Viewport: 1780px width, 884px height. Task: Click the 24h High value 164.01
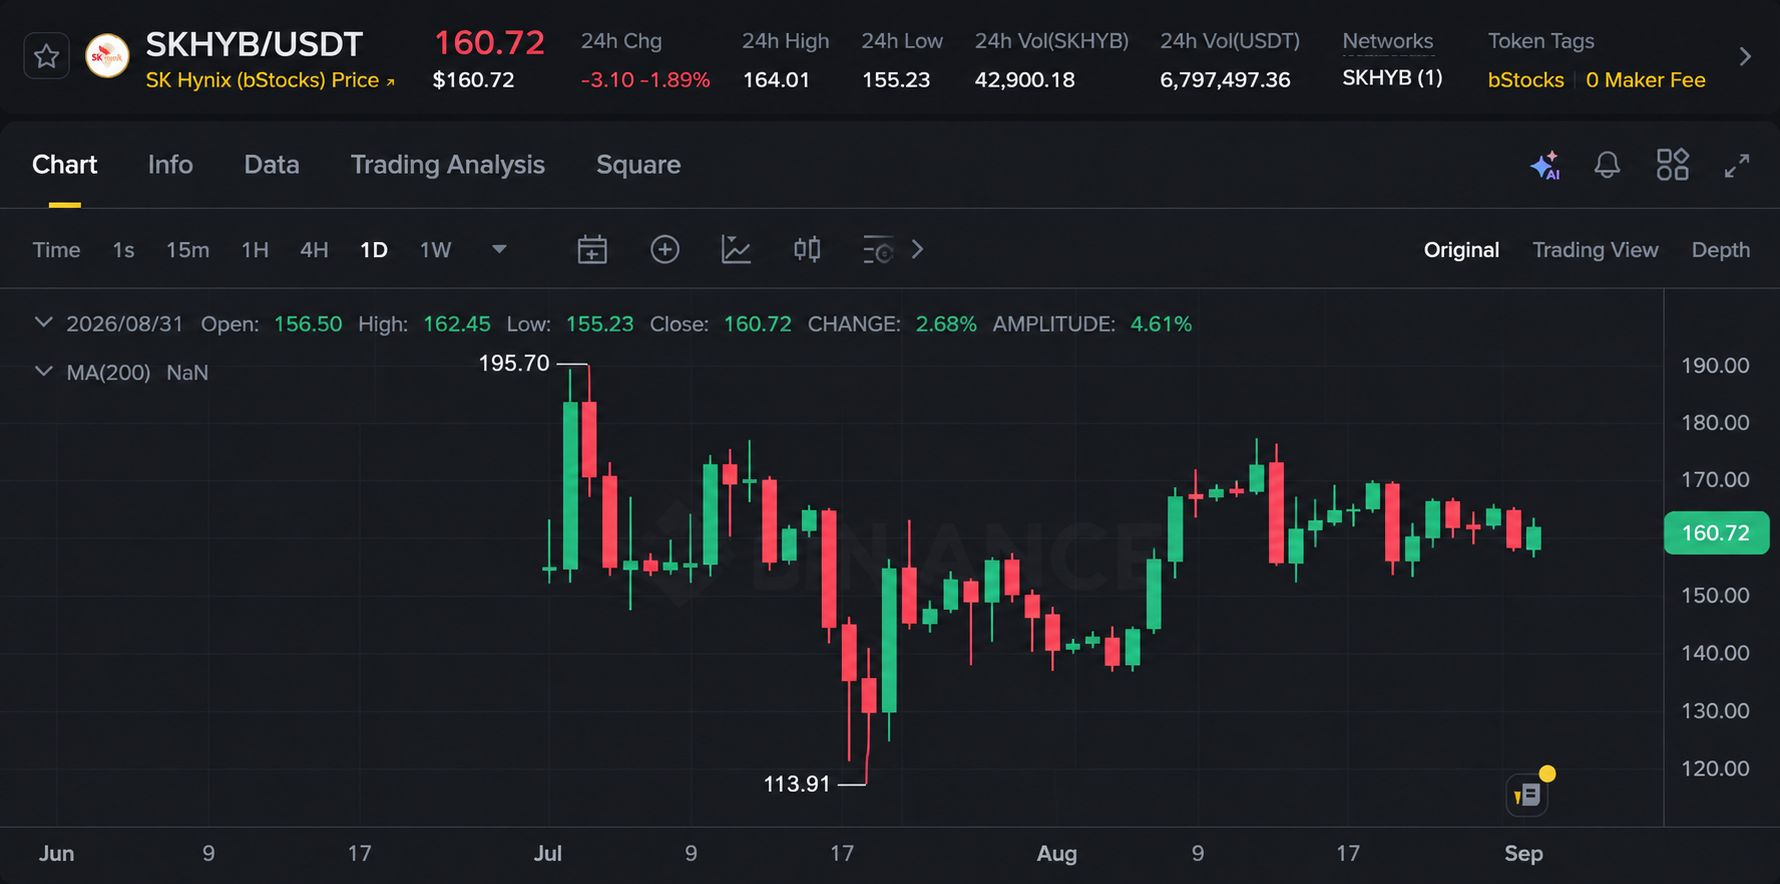(x=776, y=80)
